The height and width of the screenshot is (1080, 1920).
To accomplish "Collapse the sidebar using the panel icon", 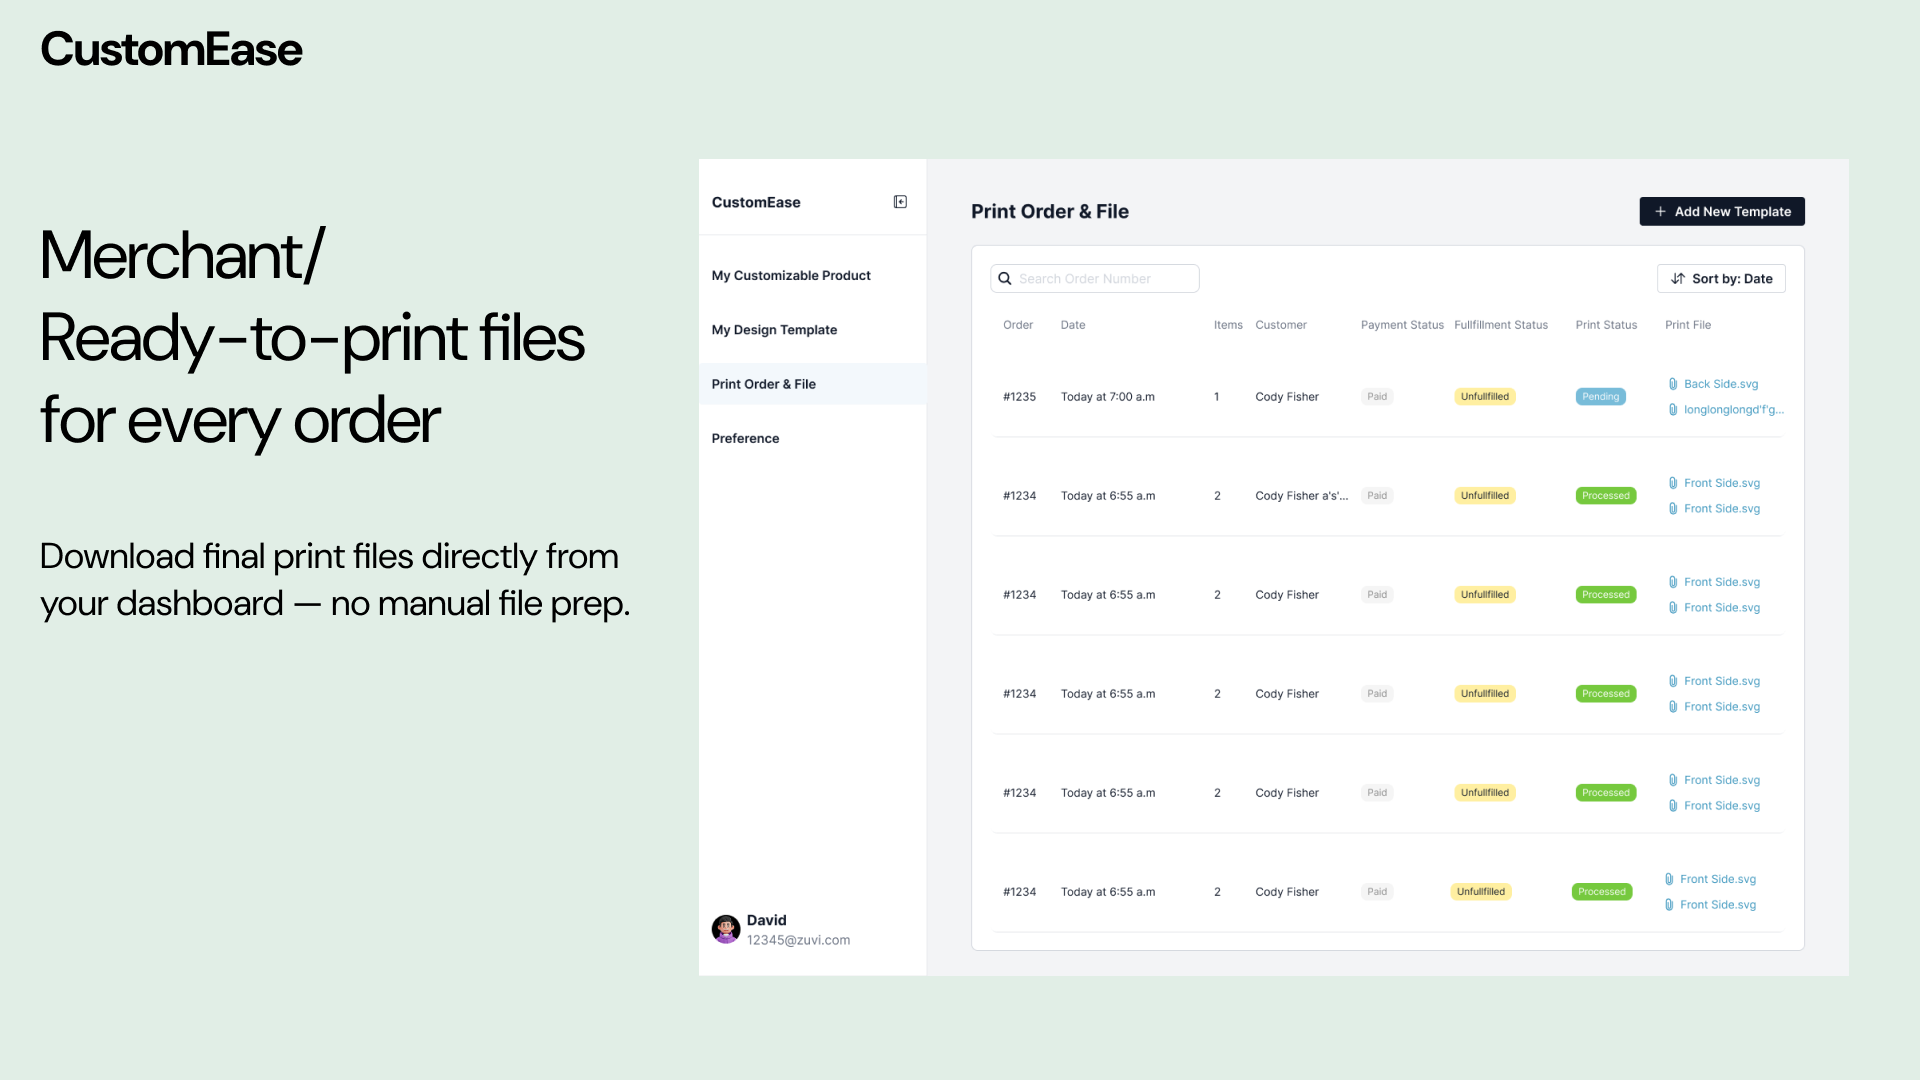I will [899, 200].
